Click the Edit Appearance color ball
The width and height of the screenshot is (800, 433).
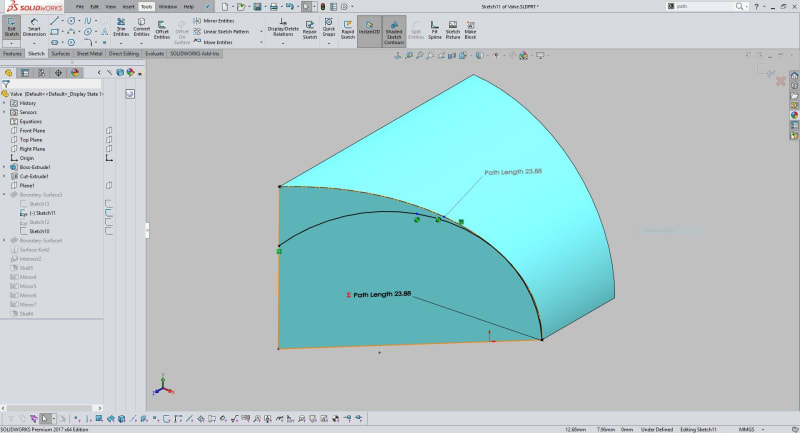523,56
